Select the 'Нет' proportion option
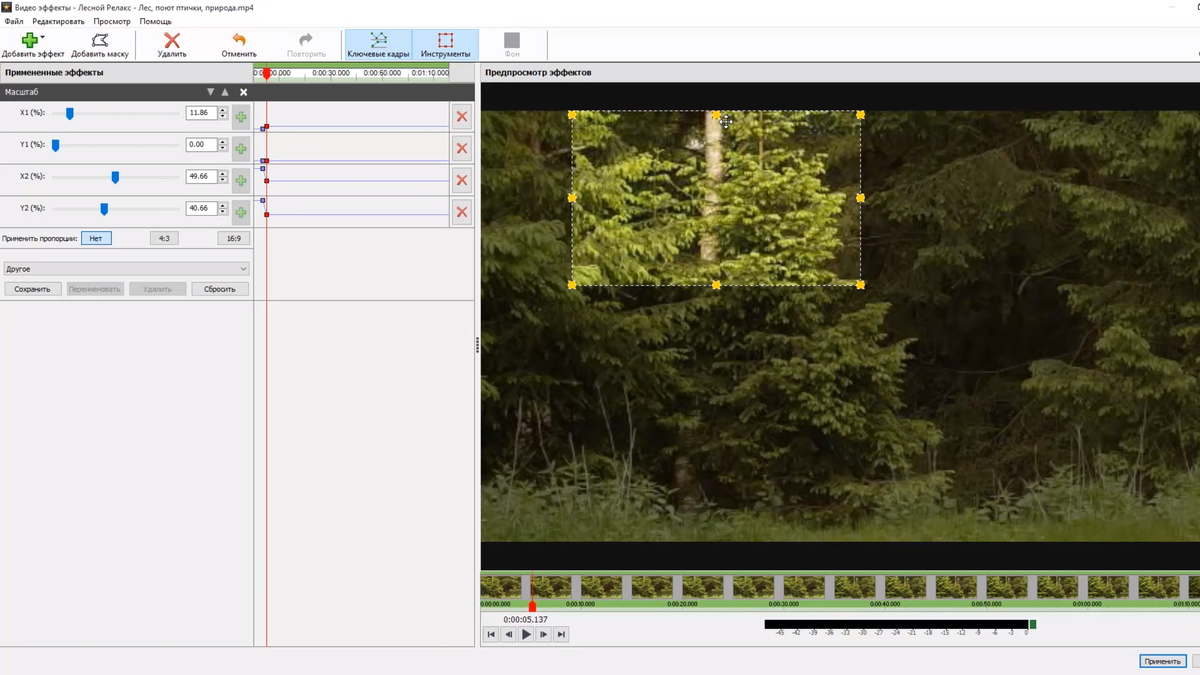The image size is (1200, 675). [96, 239]
